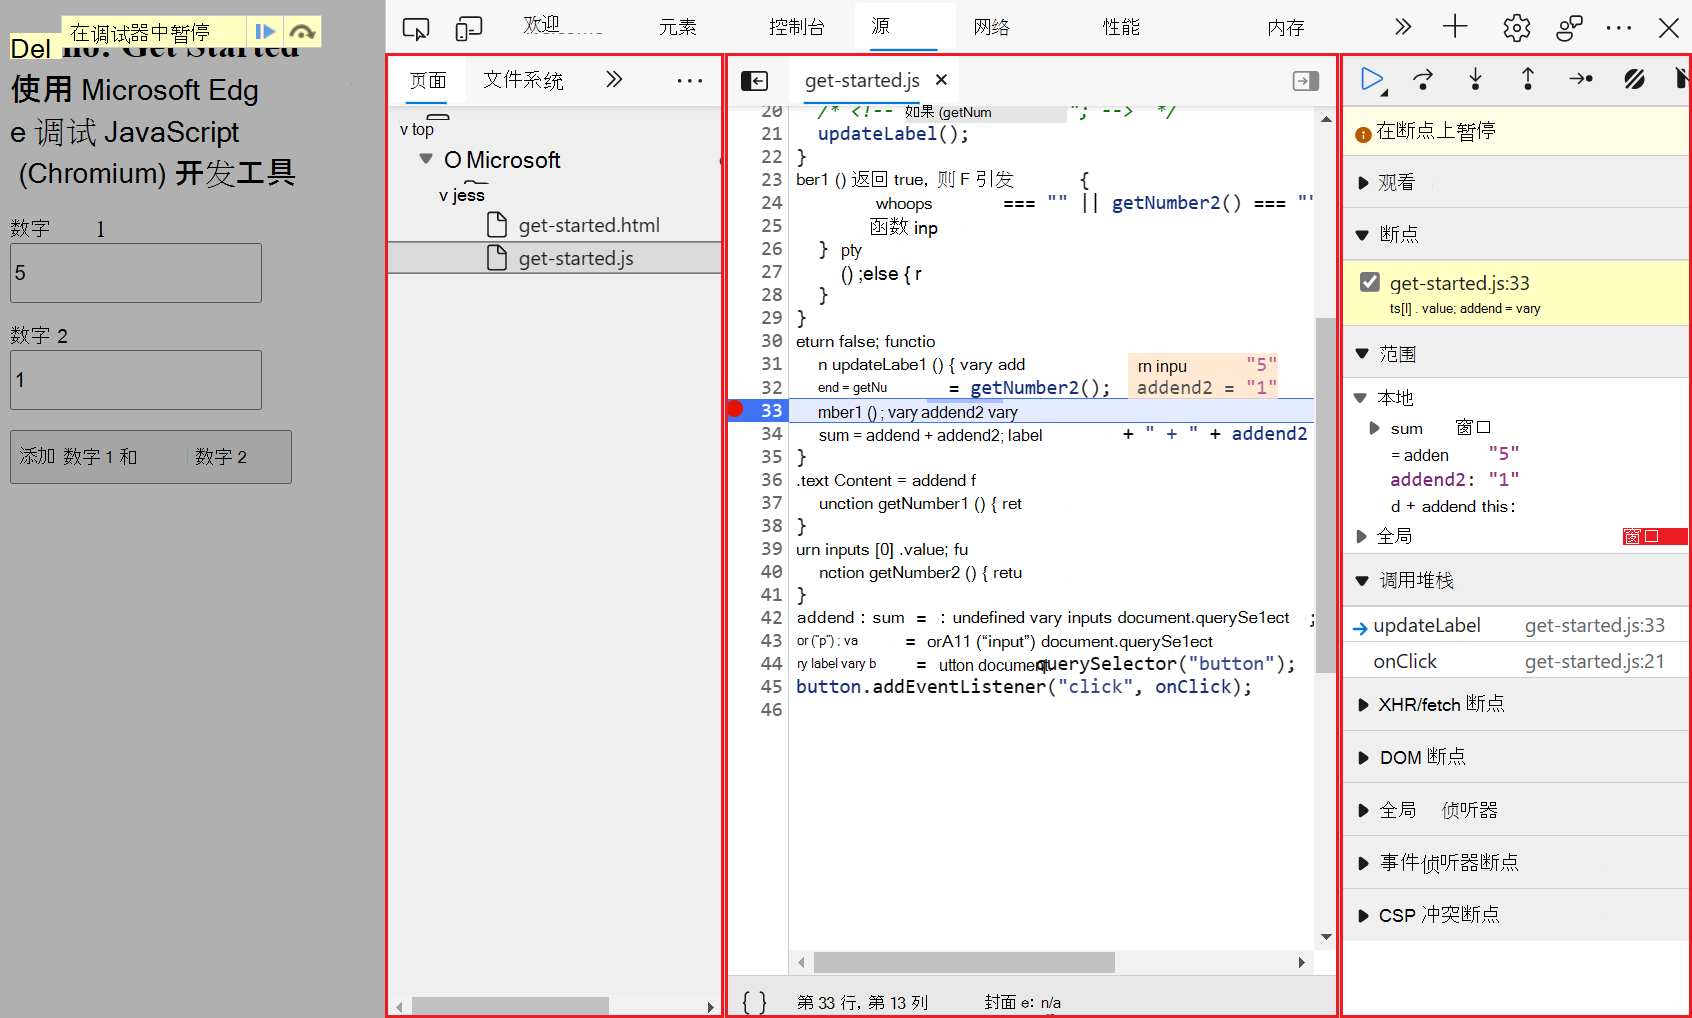Toggle the device emulation icon

point(468,28)
